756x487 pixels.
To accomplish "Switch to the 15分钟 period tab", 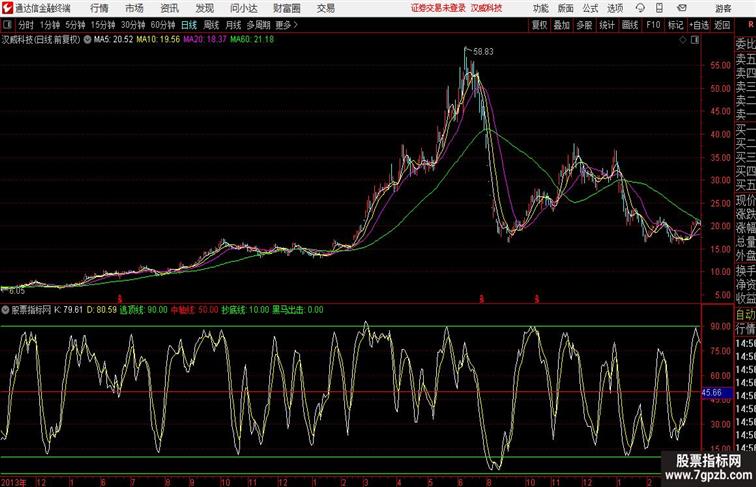I will (x=103, y=25).
